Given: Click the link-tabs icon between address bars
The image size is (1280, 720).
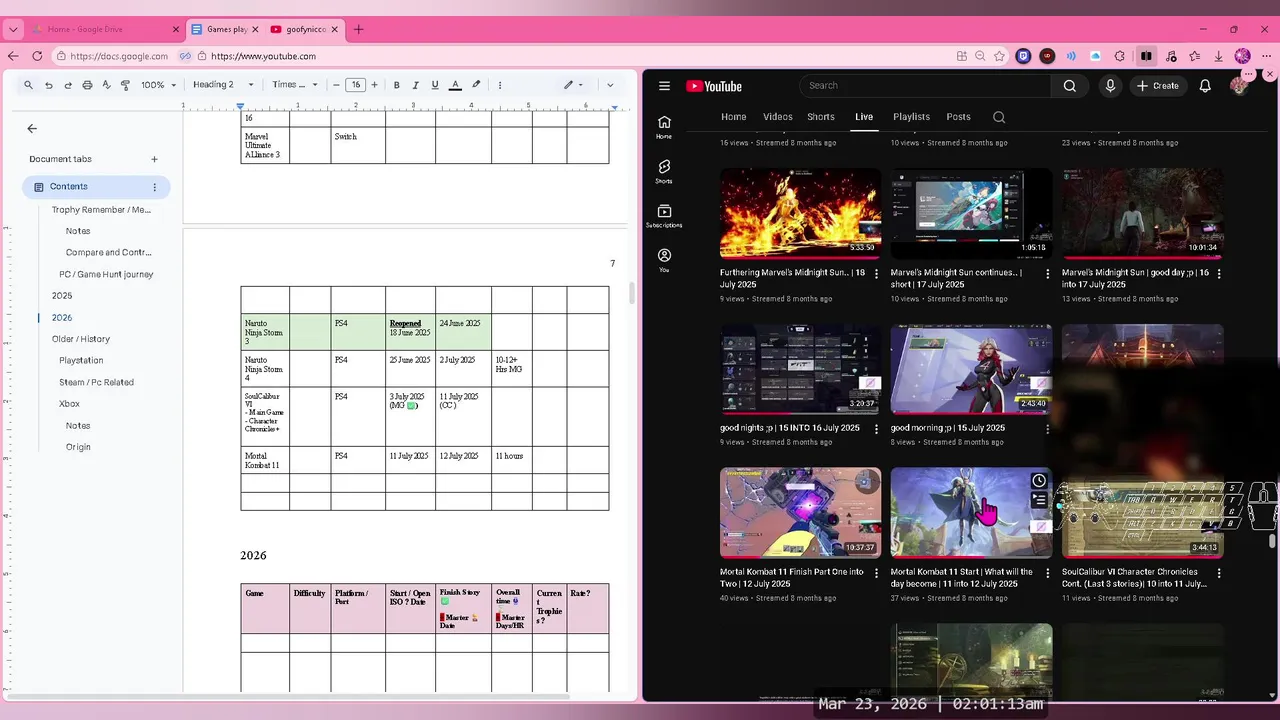Looking at the screenshot, I should tap(185, 56).
